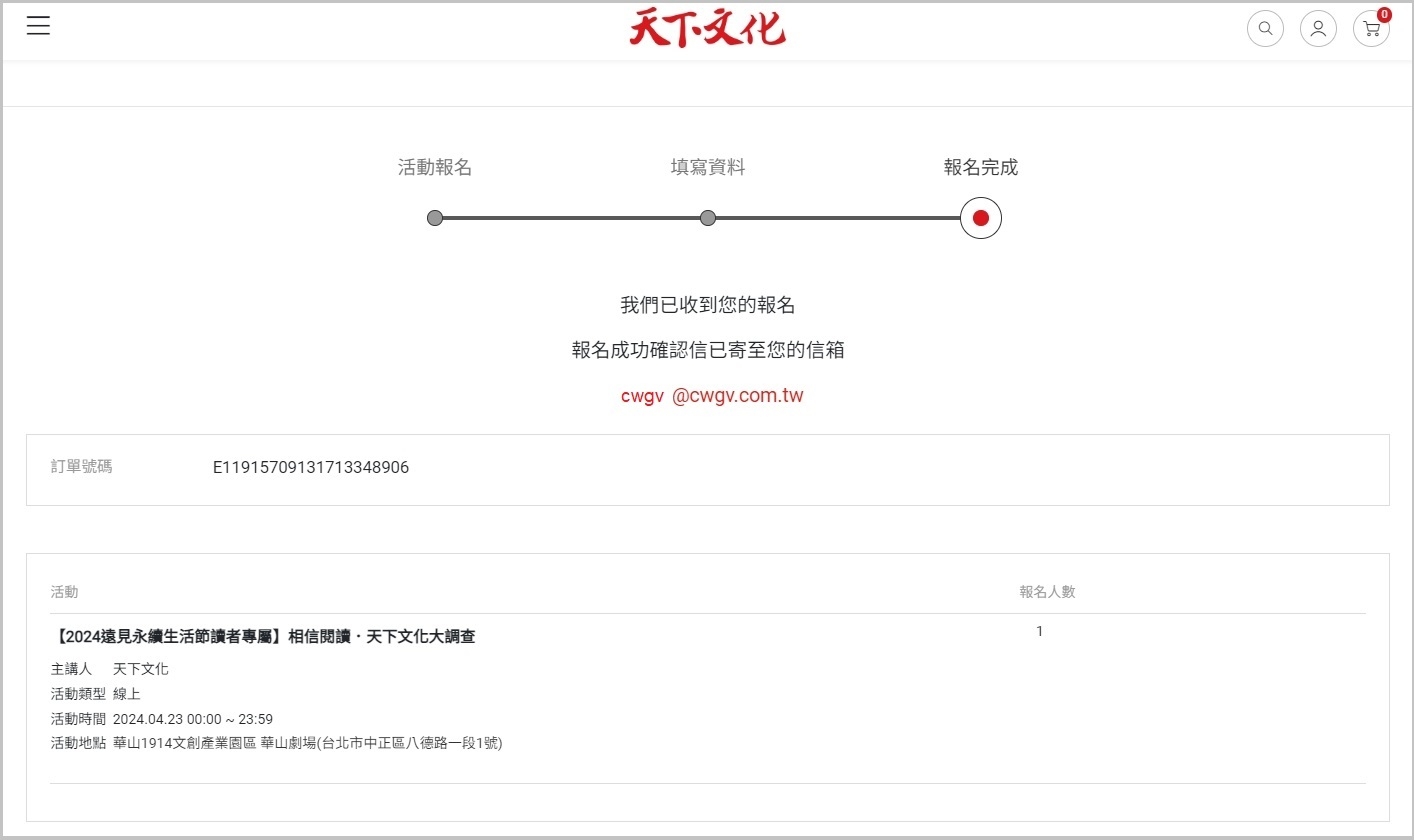Open the hamburger menu
This screenshot has height=840, width=1414.
pyautogui.click(x=38, y=26)
